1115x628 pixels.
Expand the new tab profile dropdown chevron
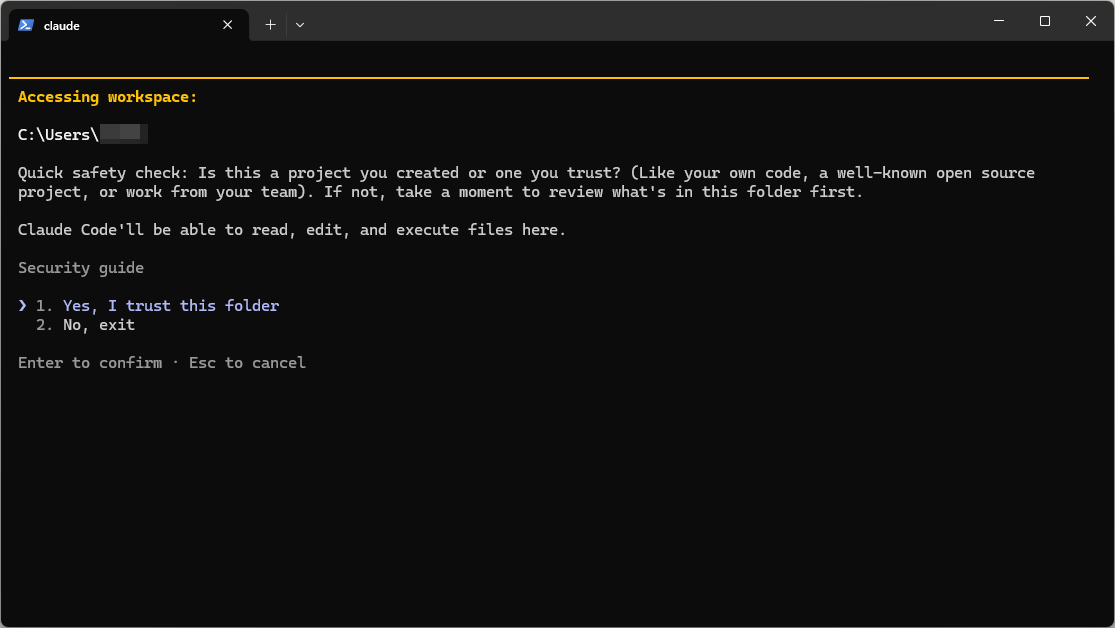300,25
